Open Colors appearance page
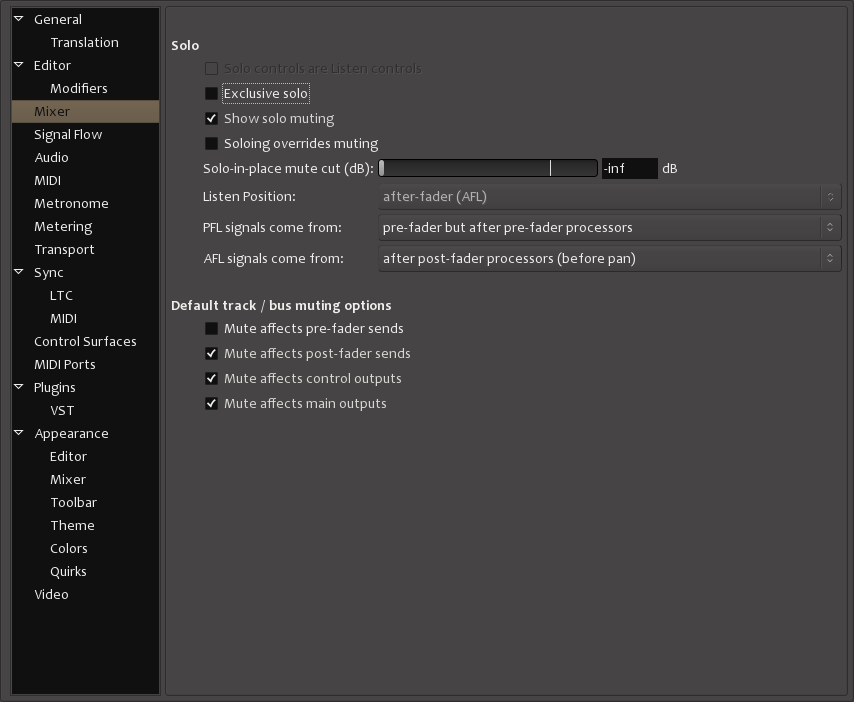The image size is (854, 702). click(x=69, y=548)
